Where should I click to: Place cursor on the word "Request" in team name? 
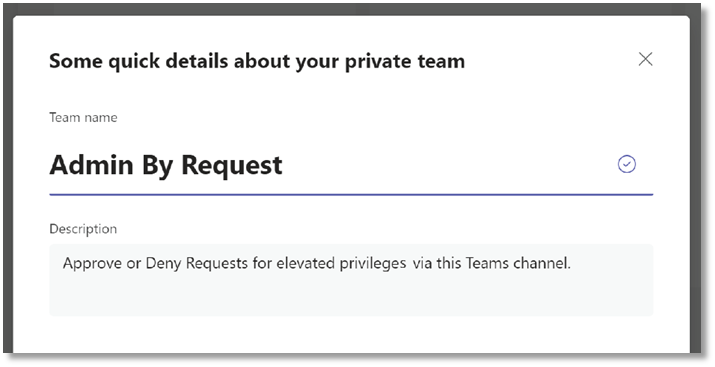(232, 166)
